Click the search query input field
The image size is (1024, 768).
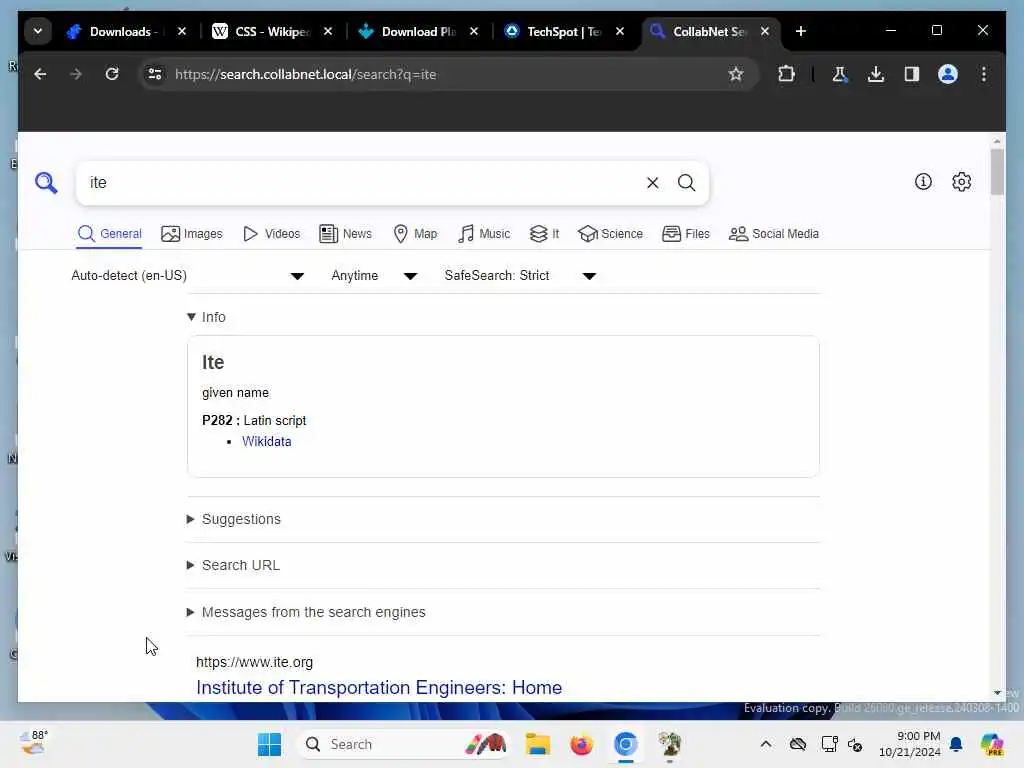tap(362, 183)
